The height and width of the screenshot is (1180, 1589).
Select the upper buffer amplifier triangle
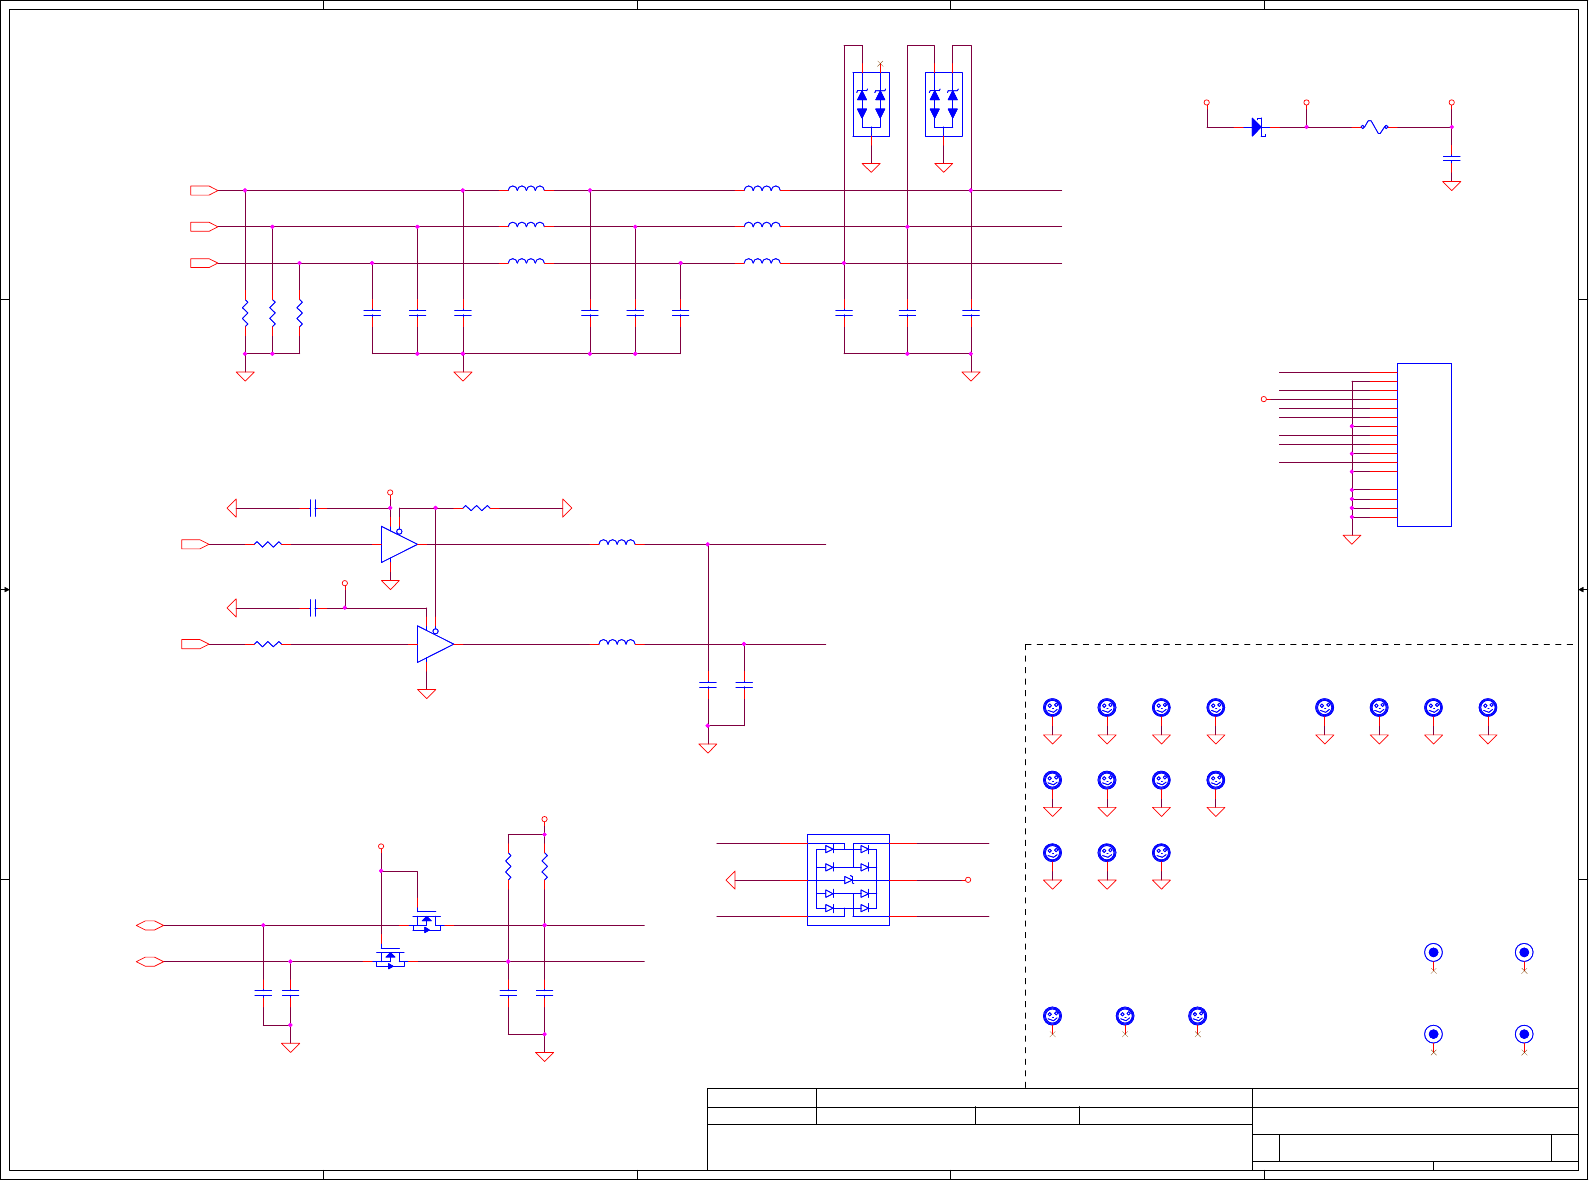[399, 544]
